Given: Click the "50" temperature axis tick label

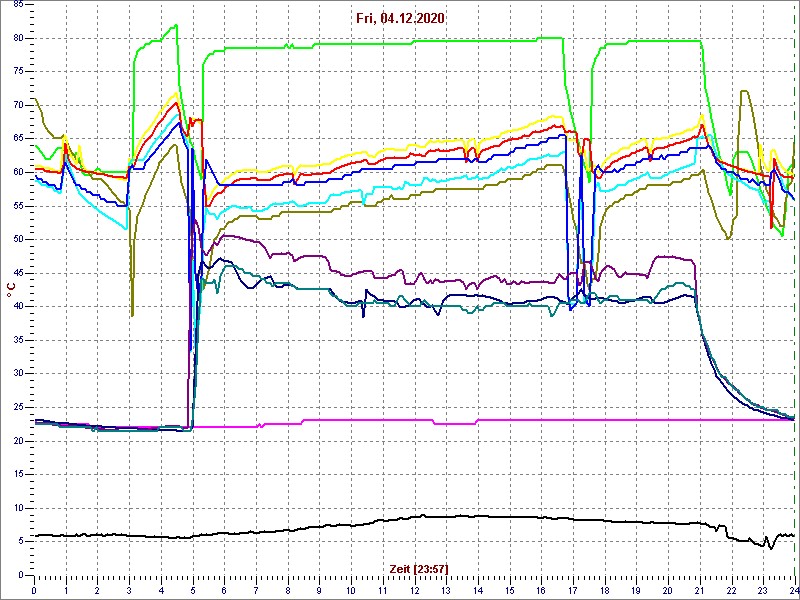Looking at the screenshot, I should point(17,239).
